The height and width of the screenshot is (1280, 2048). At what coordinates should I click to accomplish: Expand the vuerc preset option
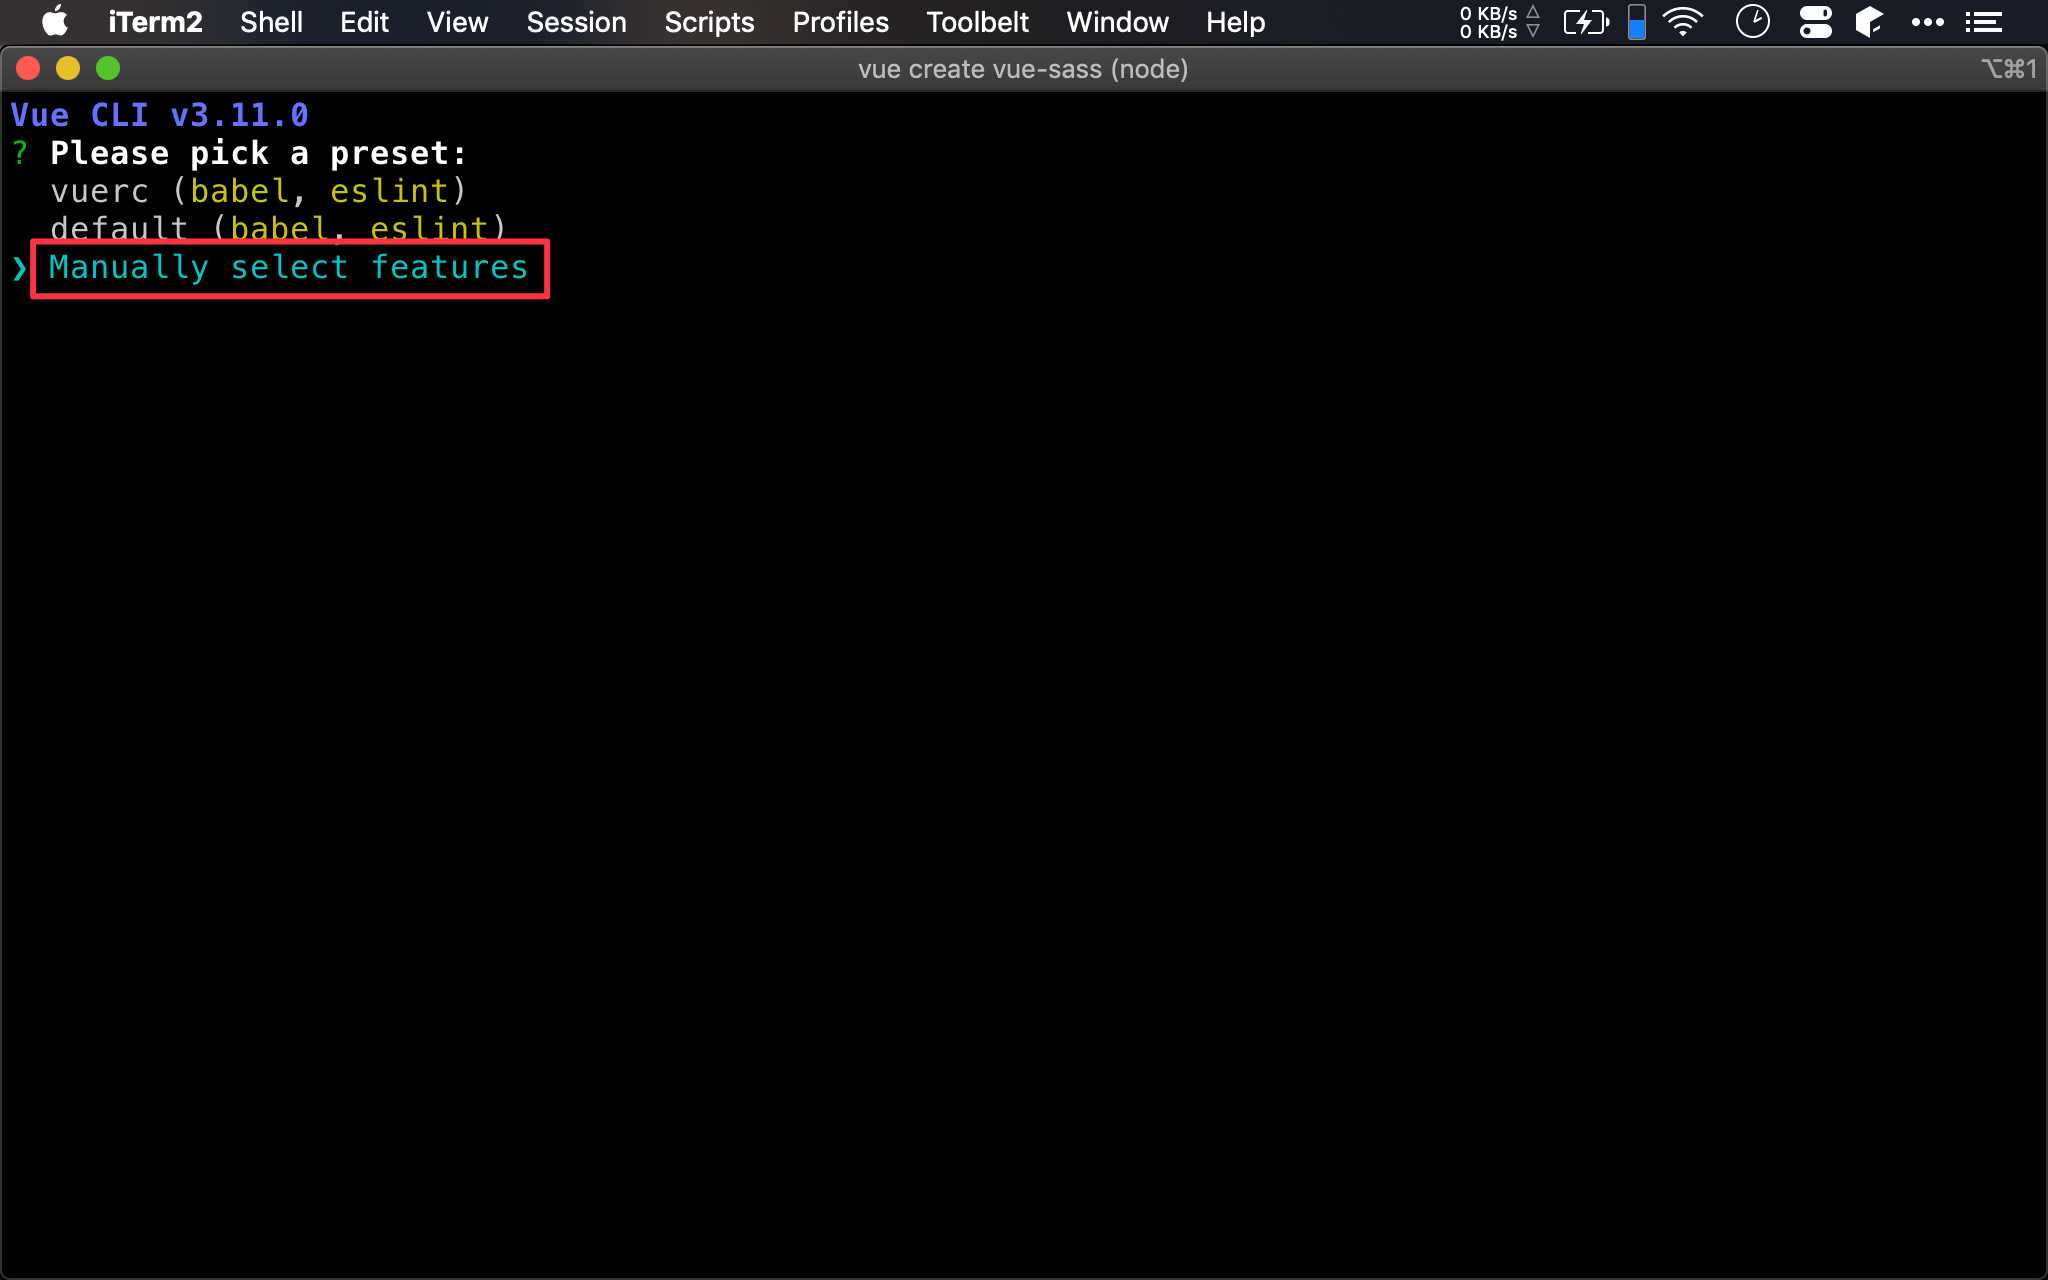(x=257, y=190)
